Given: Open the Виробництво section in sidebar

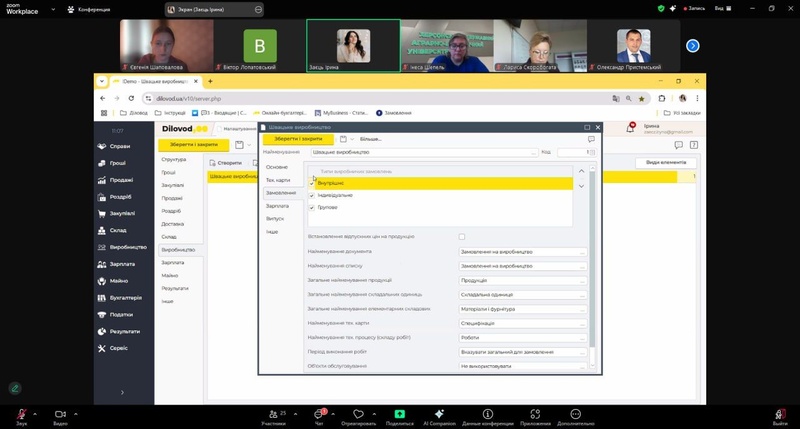Looking at the screenshot, I should (127, 246).
